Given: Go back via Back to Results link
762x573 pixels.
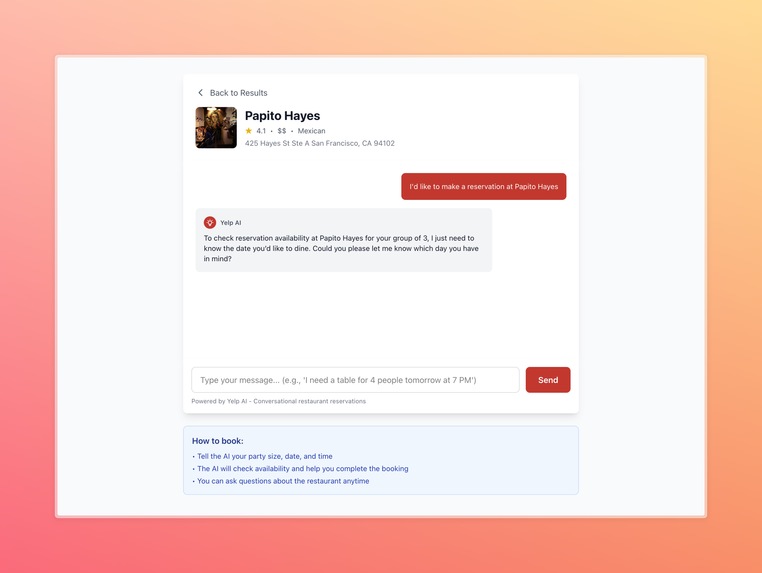Looking at the screenshot, I should 238,93.
